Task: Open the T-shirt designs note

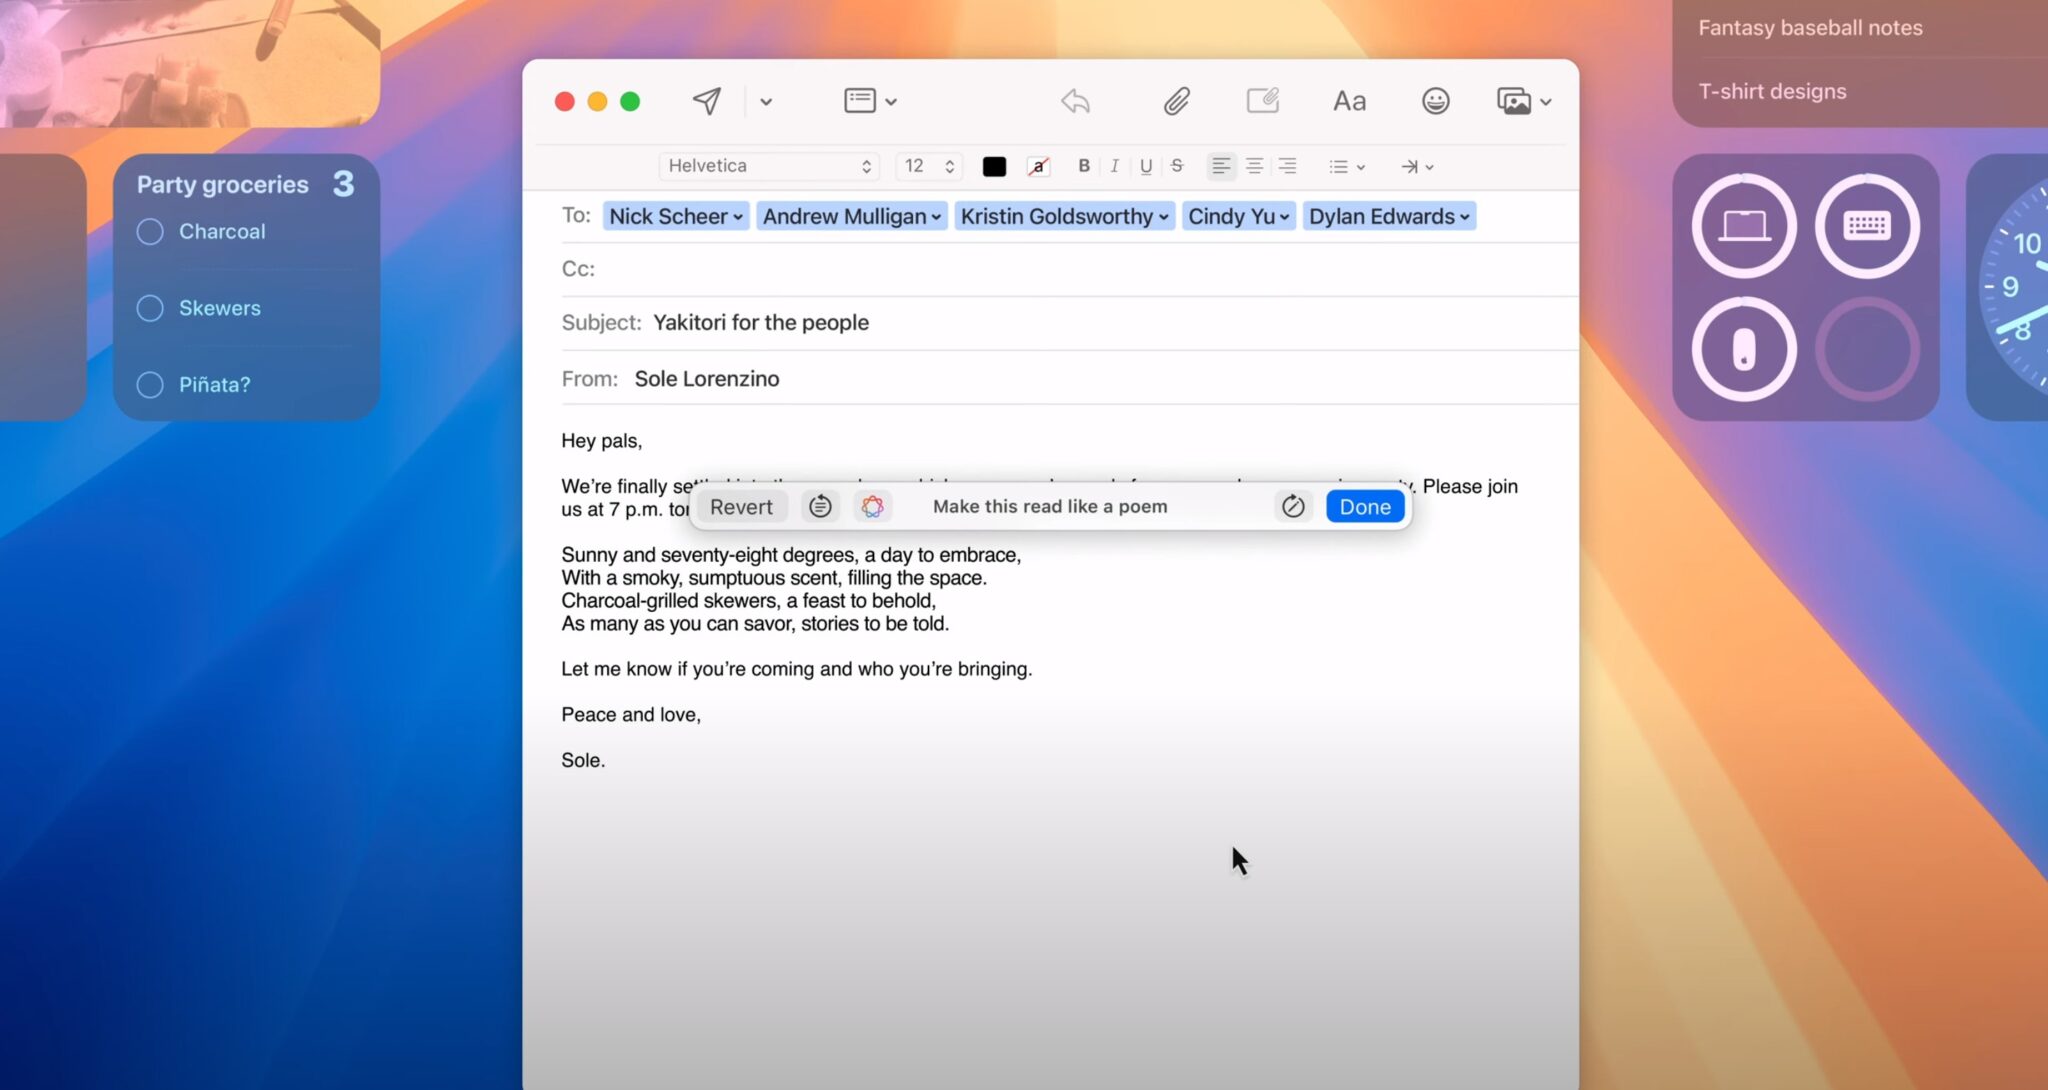Action: click(1772, 91)
